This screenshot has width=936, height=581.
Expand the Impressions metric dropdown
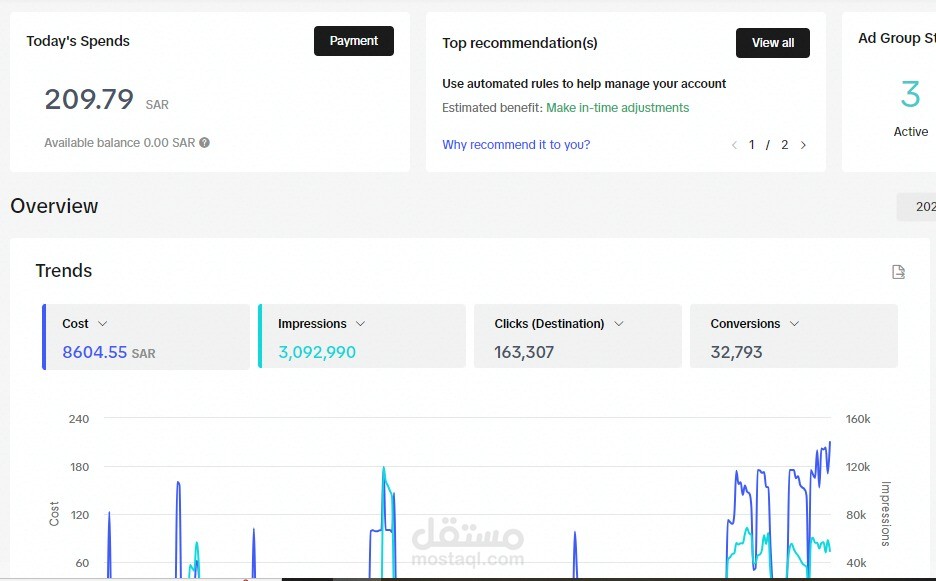pyautogui.click(x=360, y=324)
